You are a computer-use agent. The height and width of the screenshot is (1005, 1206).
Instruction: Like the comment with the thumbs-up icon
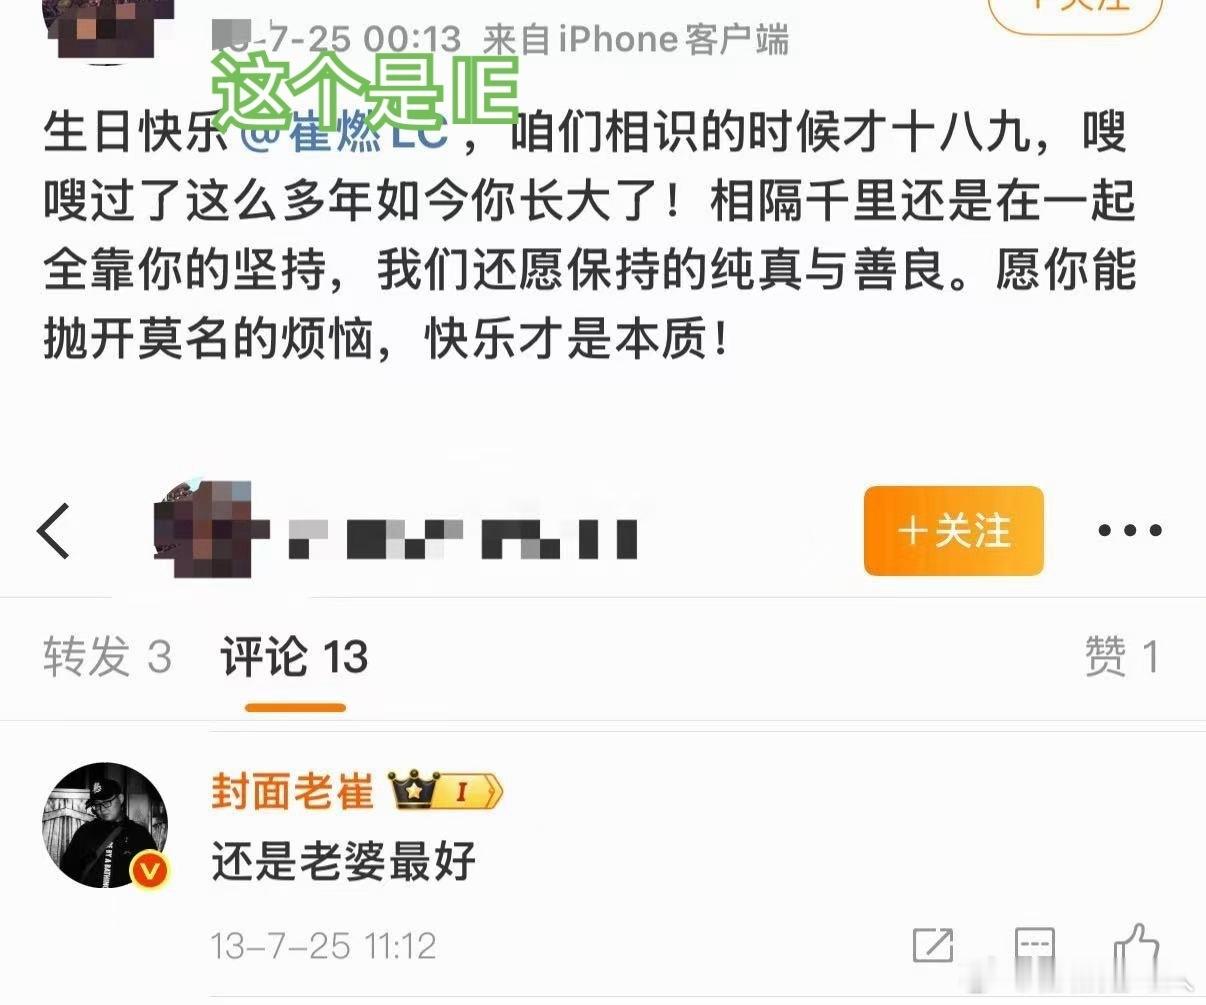[1136, 945]
